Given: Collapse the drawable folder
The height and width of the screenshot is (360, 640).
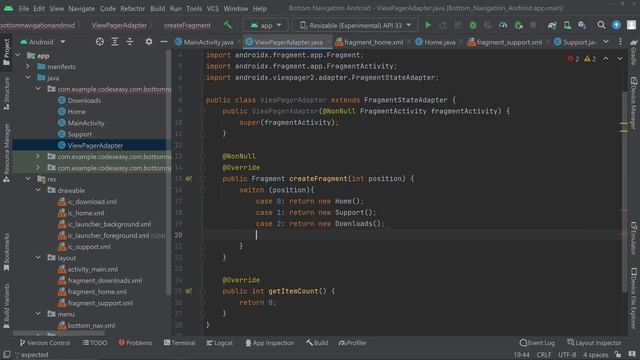Looking at the screenshot, I should 38,190.
